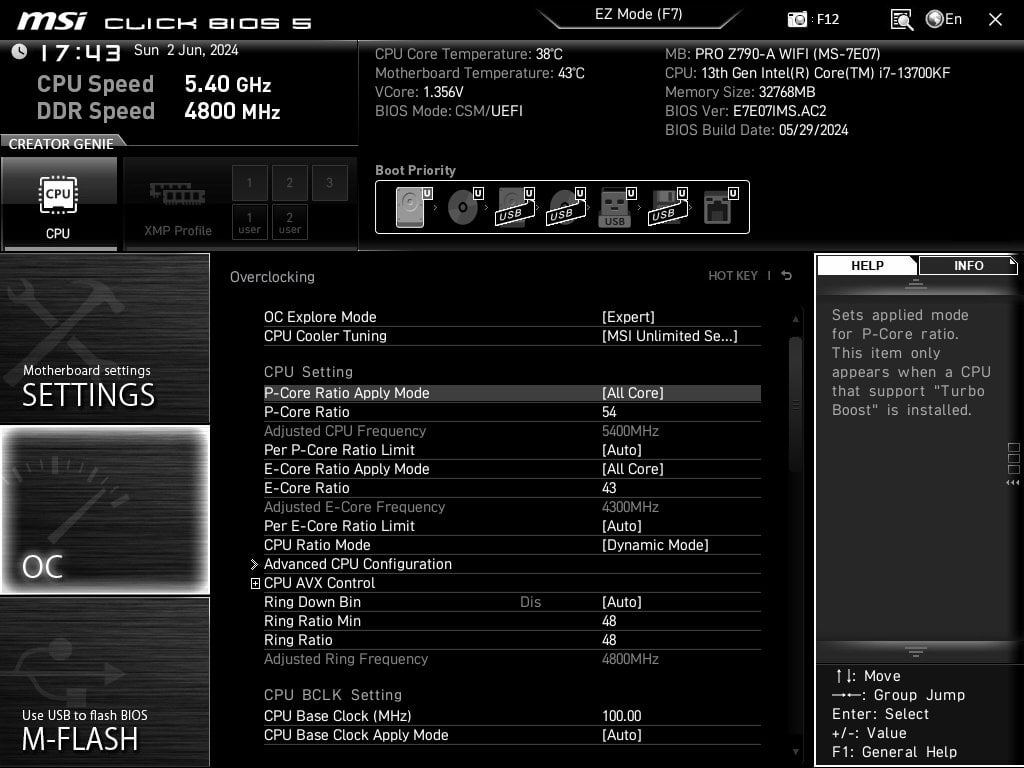Image resolution: width=1024 pixels, height=768 pixels.
Task: Open OC Explore Mode Expert dropdown
Action: pos(628,317)
